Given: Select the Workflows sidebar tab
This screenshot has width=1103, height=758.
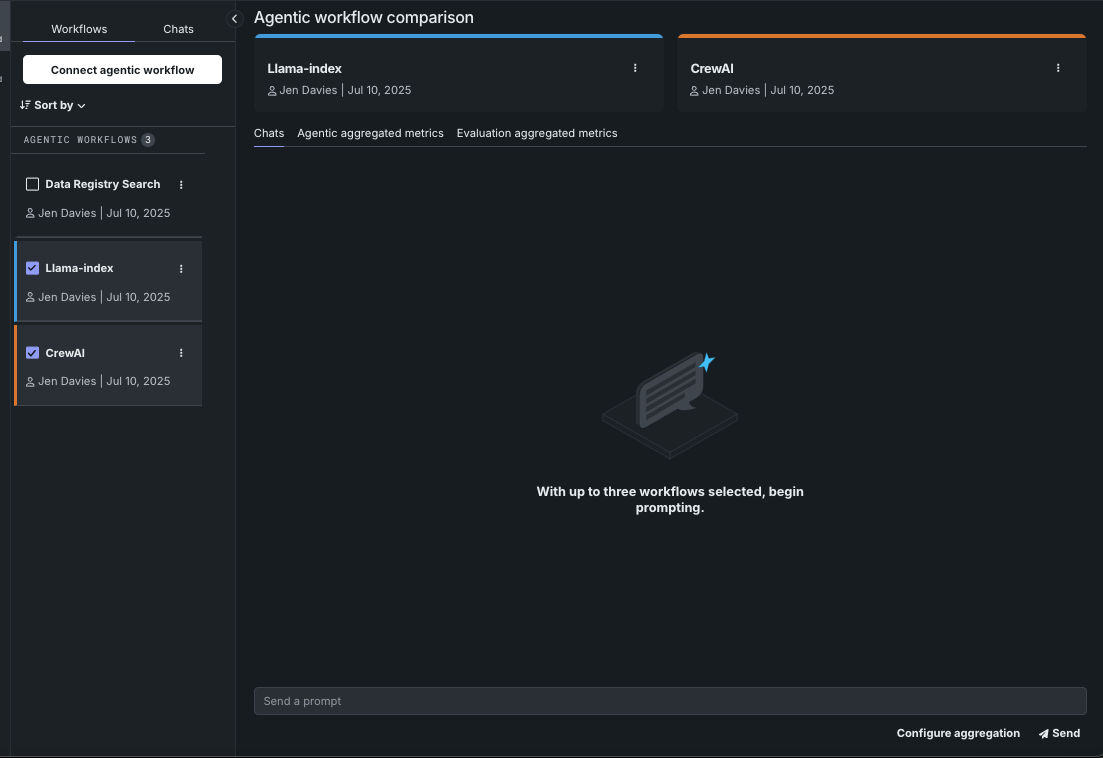Looking at the screenshot, I should [79, 29].
